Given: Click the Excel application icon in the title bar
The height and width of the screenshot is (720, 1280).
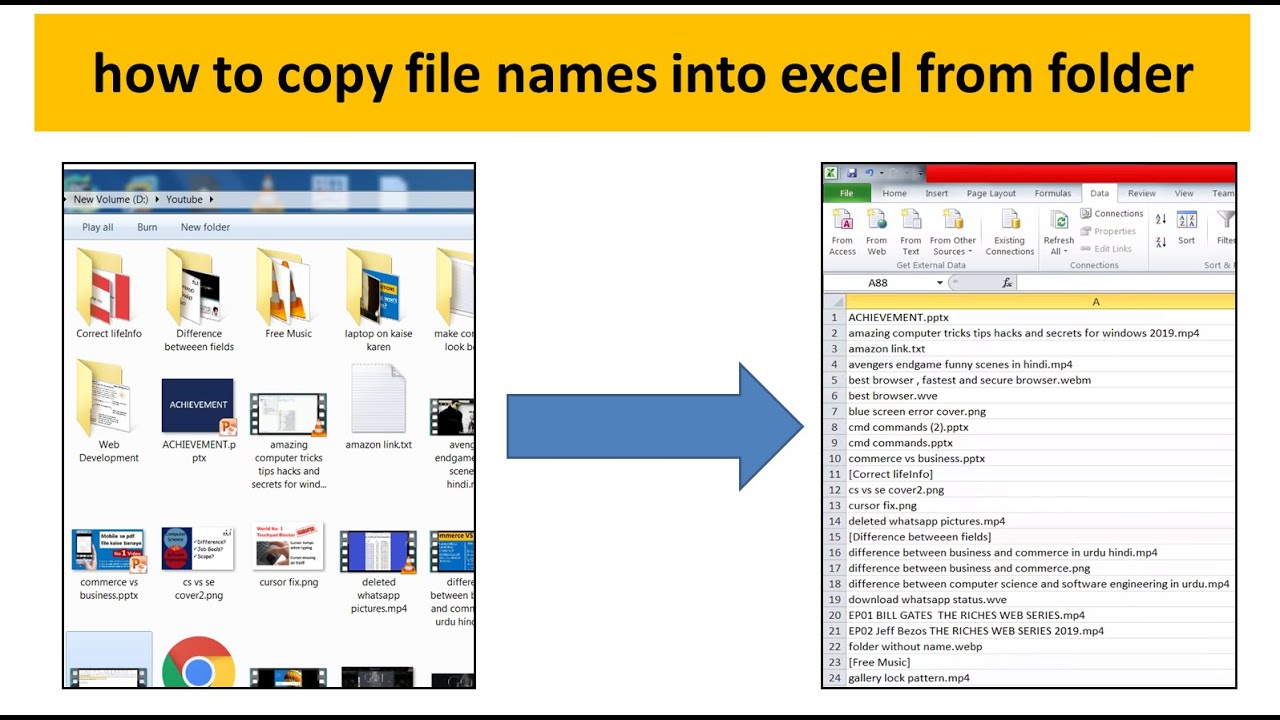Looking at the screenshot, I should coord(831,173).
